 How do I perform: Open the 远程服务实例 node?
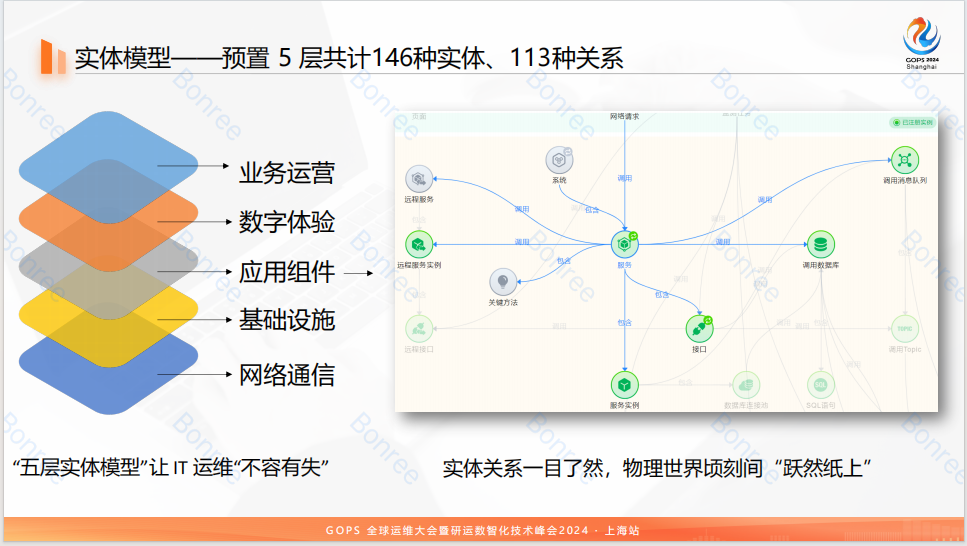(419, 244)
